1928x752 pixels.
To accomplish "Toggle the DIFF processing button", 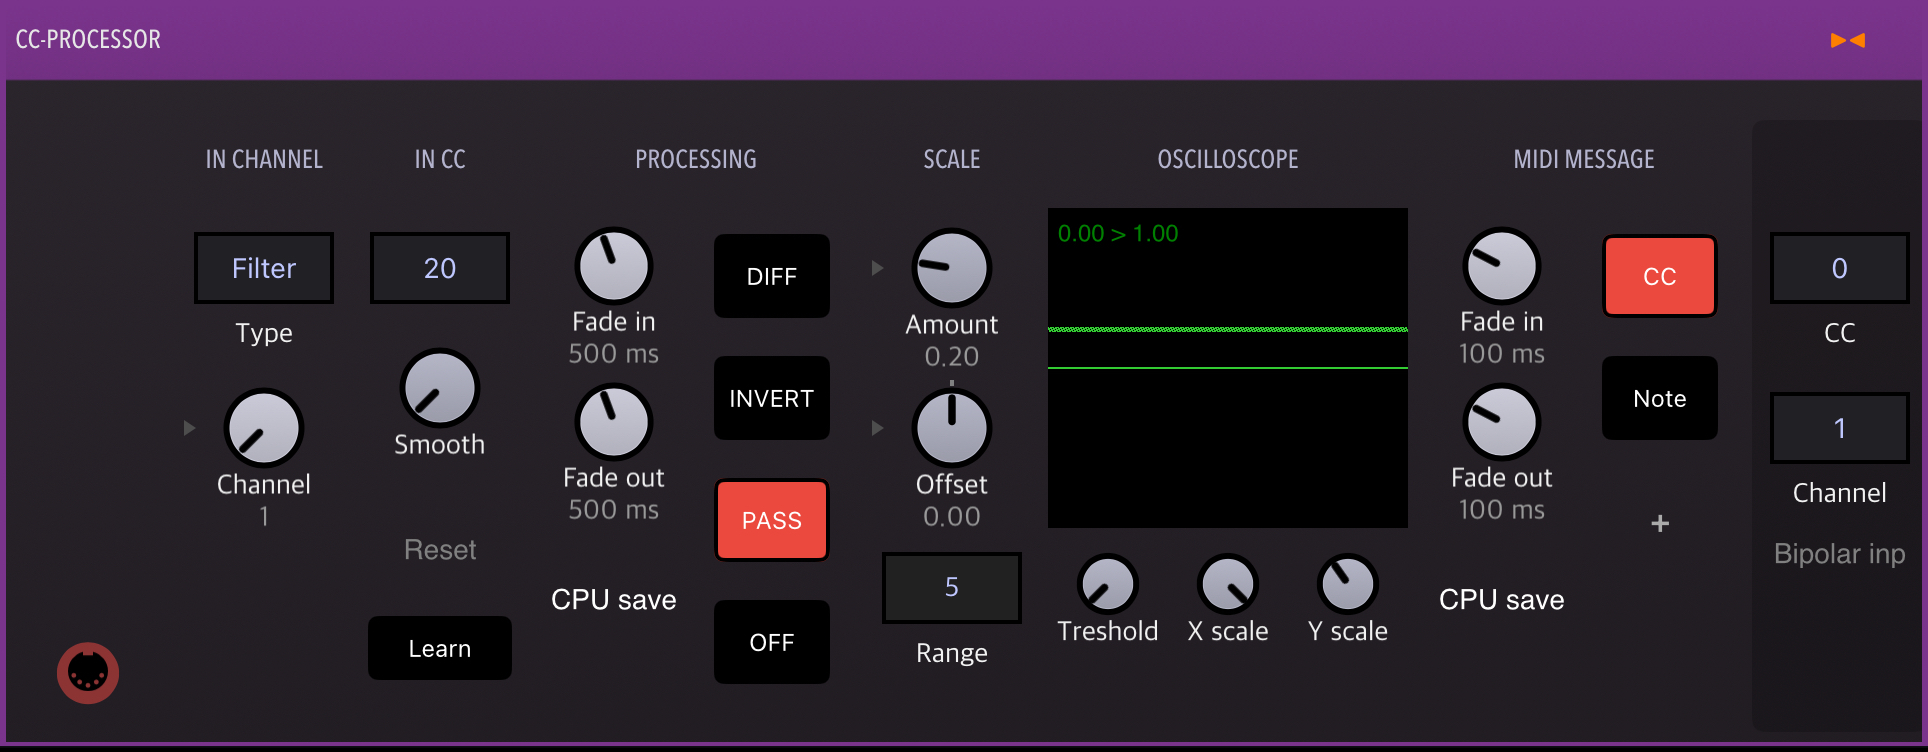I will click(x=772, y=276).
